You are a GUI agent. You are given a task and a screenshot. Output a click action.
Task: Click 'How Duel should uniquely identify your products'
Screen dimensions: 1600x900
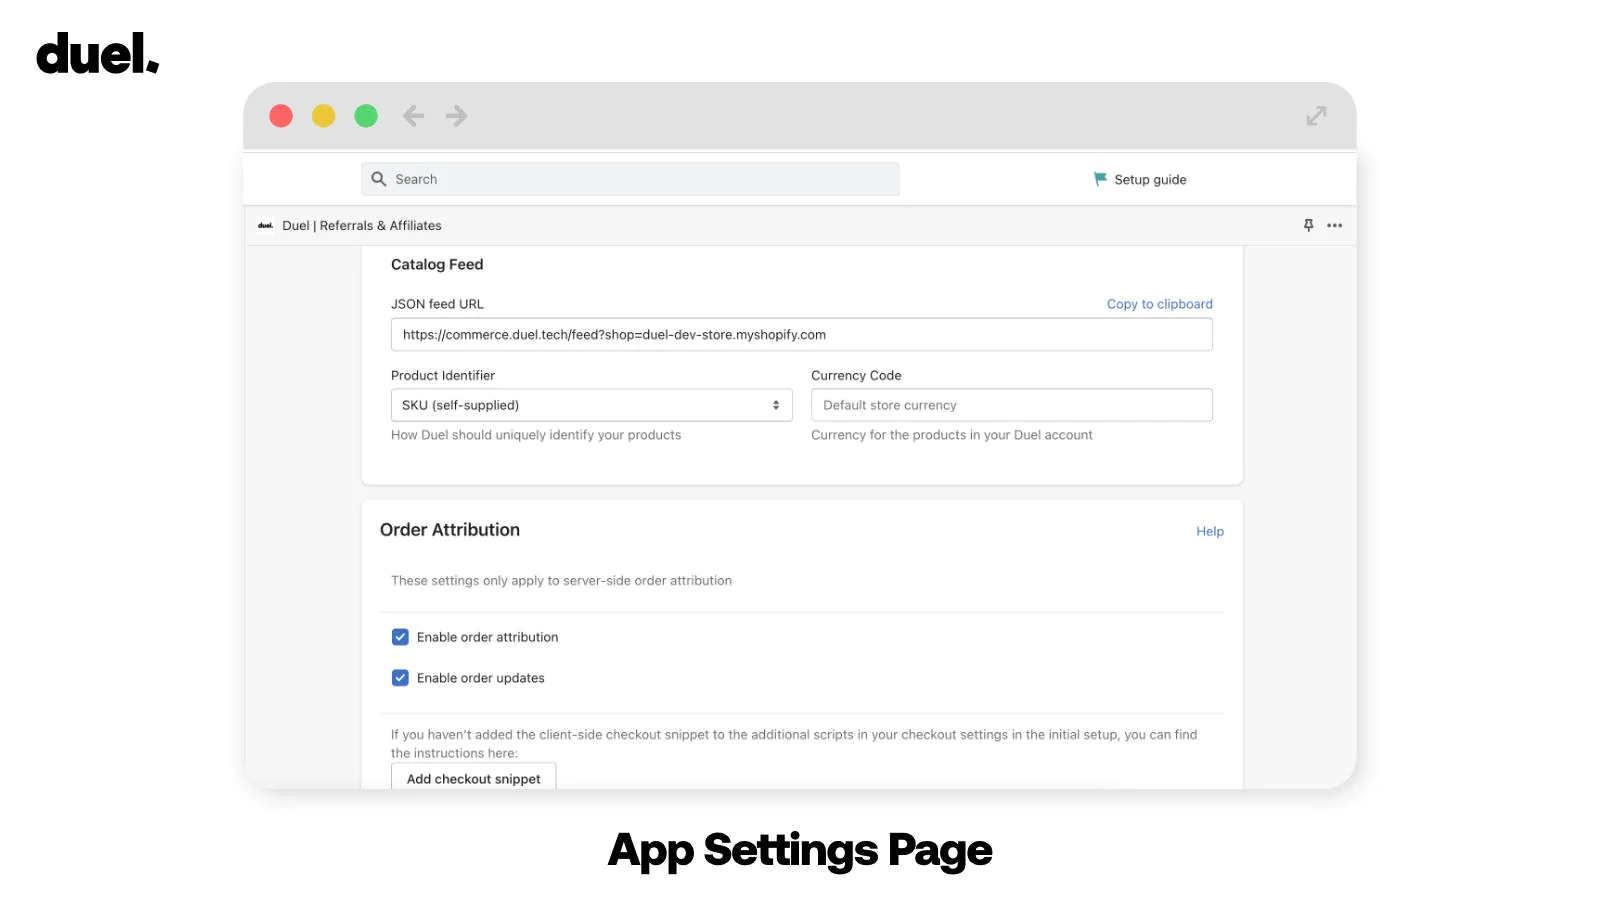(x=536, y=435)
